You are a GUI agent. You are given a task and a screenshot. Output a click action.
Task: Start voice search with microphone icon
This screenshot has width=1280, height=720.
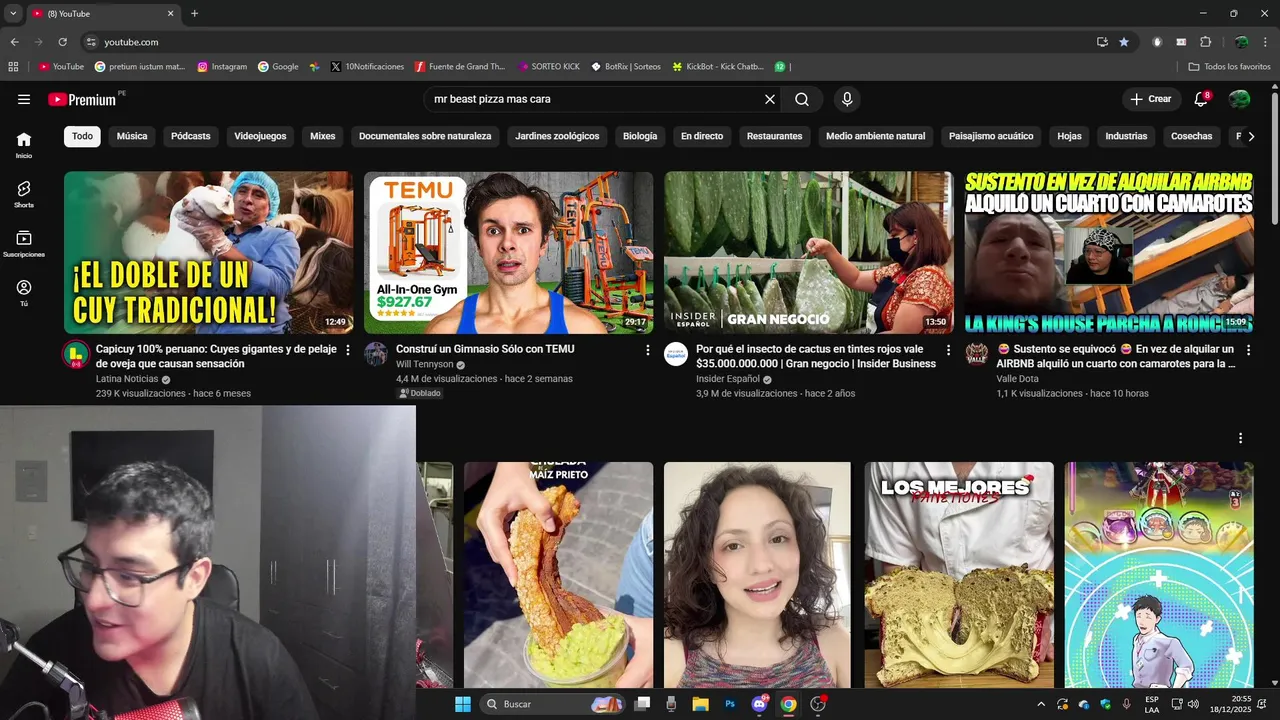tap(847, 99)
